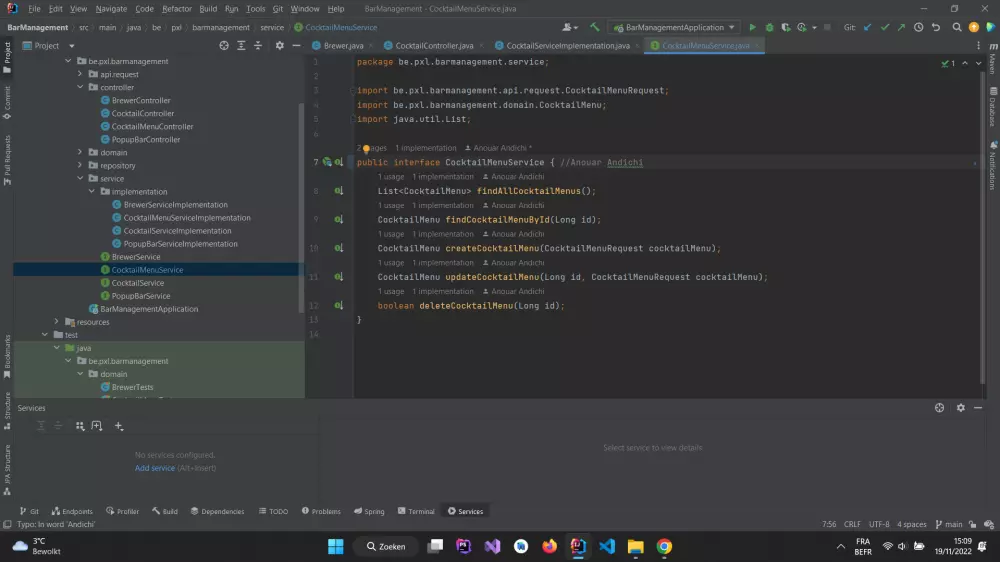Click Git show history clock icon
The height and width of the screenshot is (562, 1000).
[x=918, y=28]
